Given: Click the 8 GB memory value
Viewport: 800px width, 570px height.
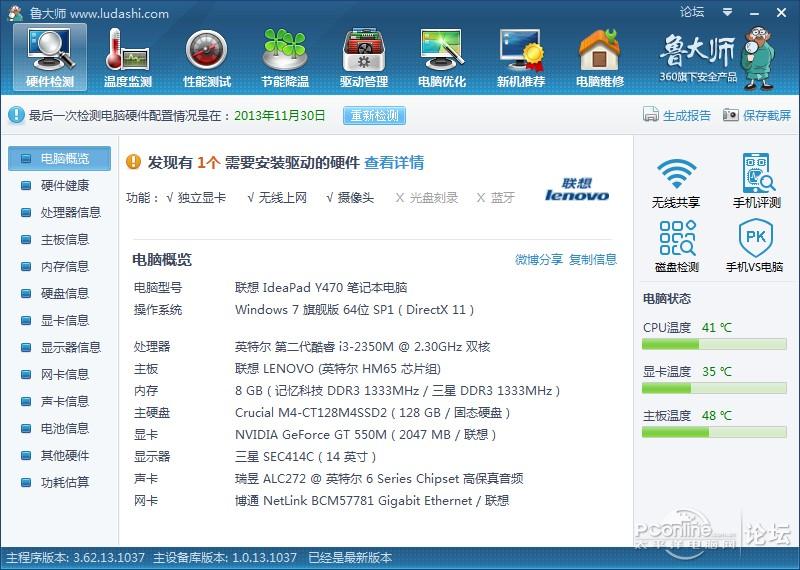Looking at the screenshot, I should tap(397, 391).
